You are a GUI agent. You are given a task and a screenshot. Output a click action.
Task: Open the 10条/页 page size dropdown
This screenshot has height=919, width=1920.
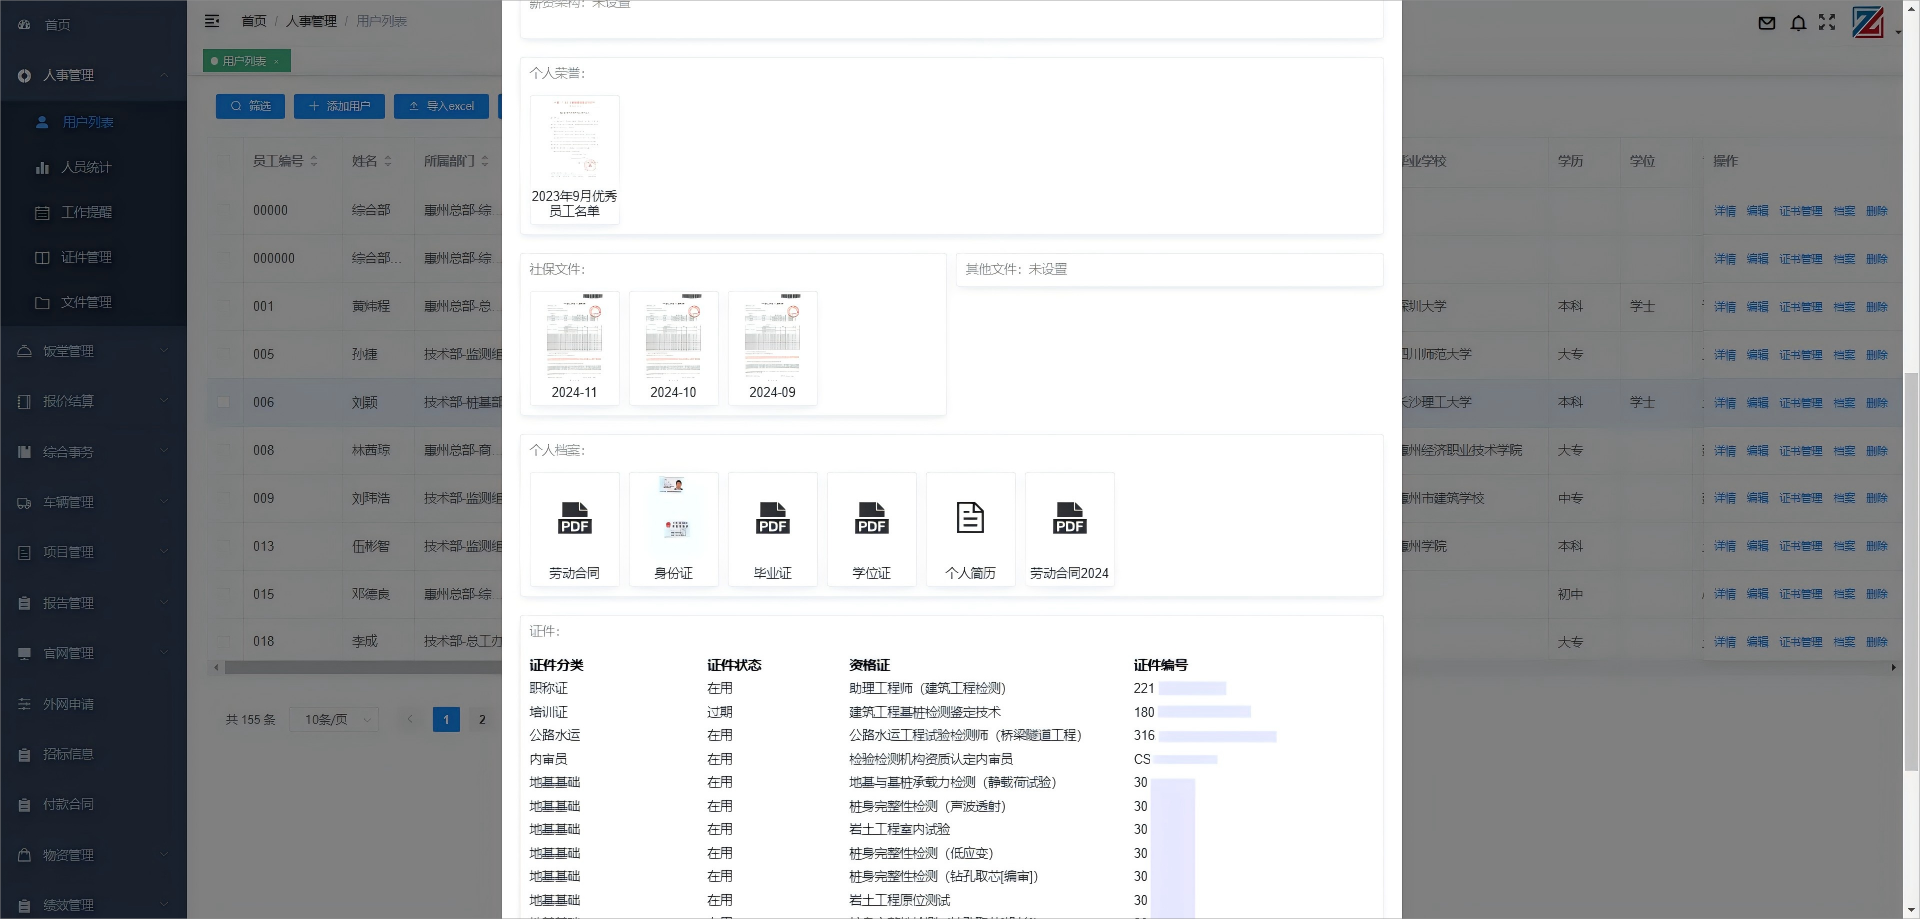click(x=334, y=719)
